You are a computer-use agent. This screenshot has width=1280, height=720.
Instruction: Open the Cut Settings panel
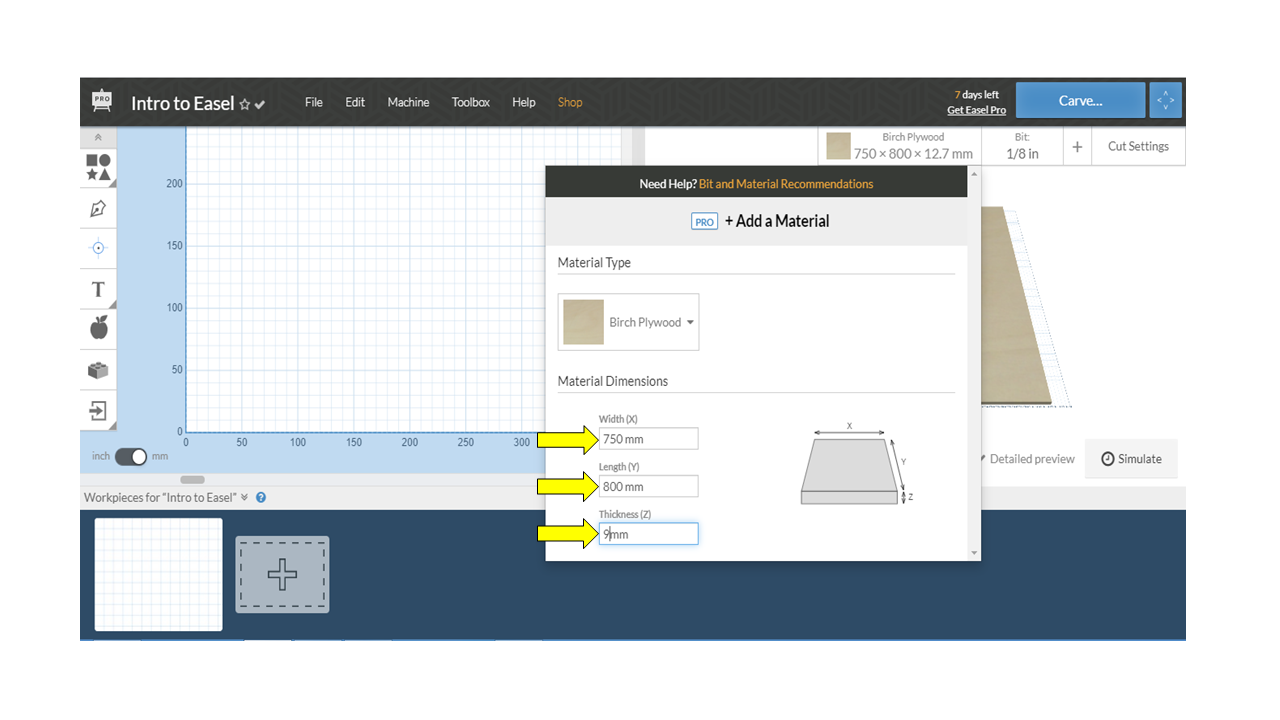[x=1138, y=147]
